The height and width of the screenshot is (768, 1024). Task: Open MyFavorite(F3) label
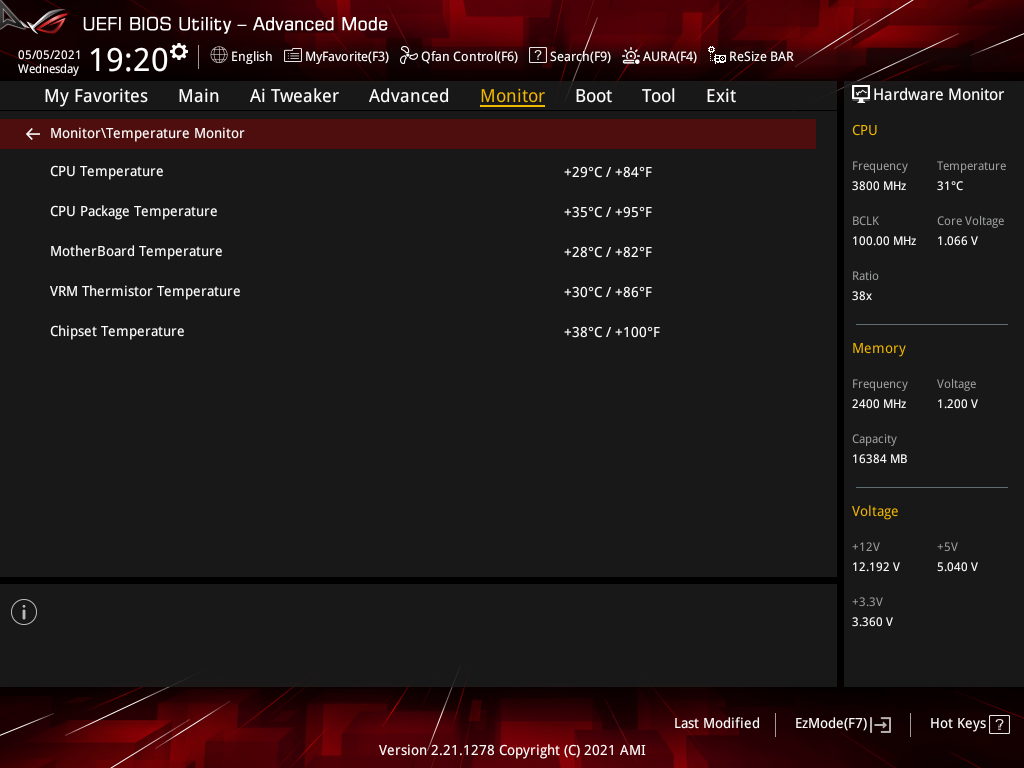pos(347,57)
